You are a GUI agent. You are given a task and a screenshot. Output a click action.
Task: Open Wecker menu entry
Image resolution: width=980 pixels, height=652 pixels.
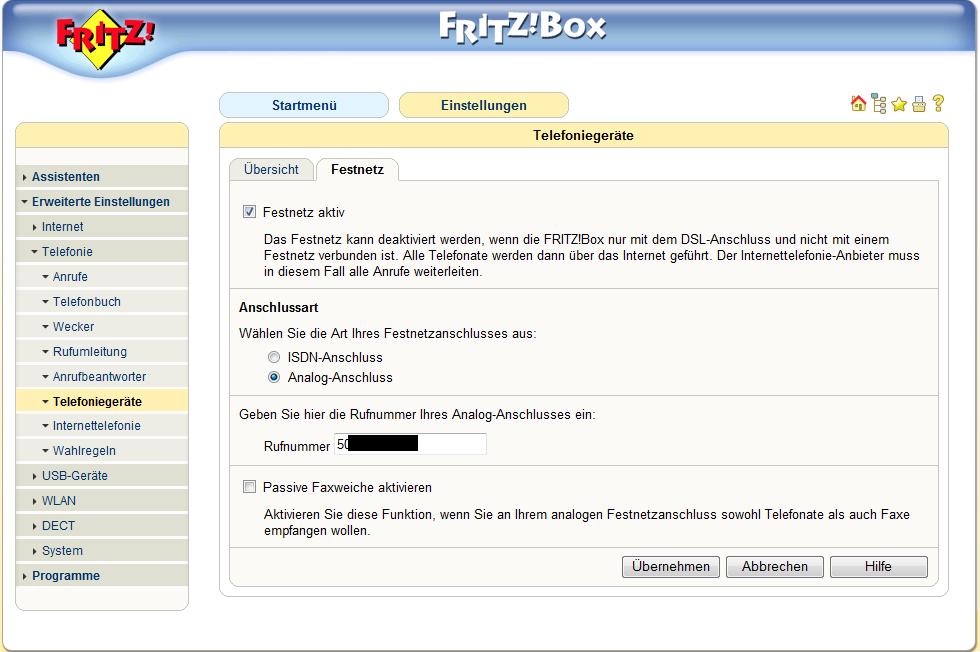pyautogui.click(x=102, y=326)
